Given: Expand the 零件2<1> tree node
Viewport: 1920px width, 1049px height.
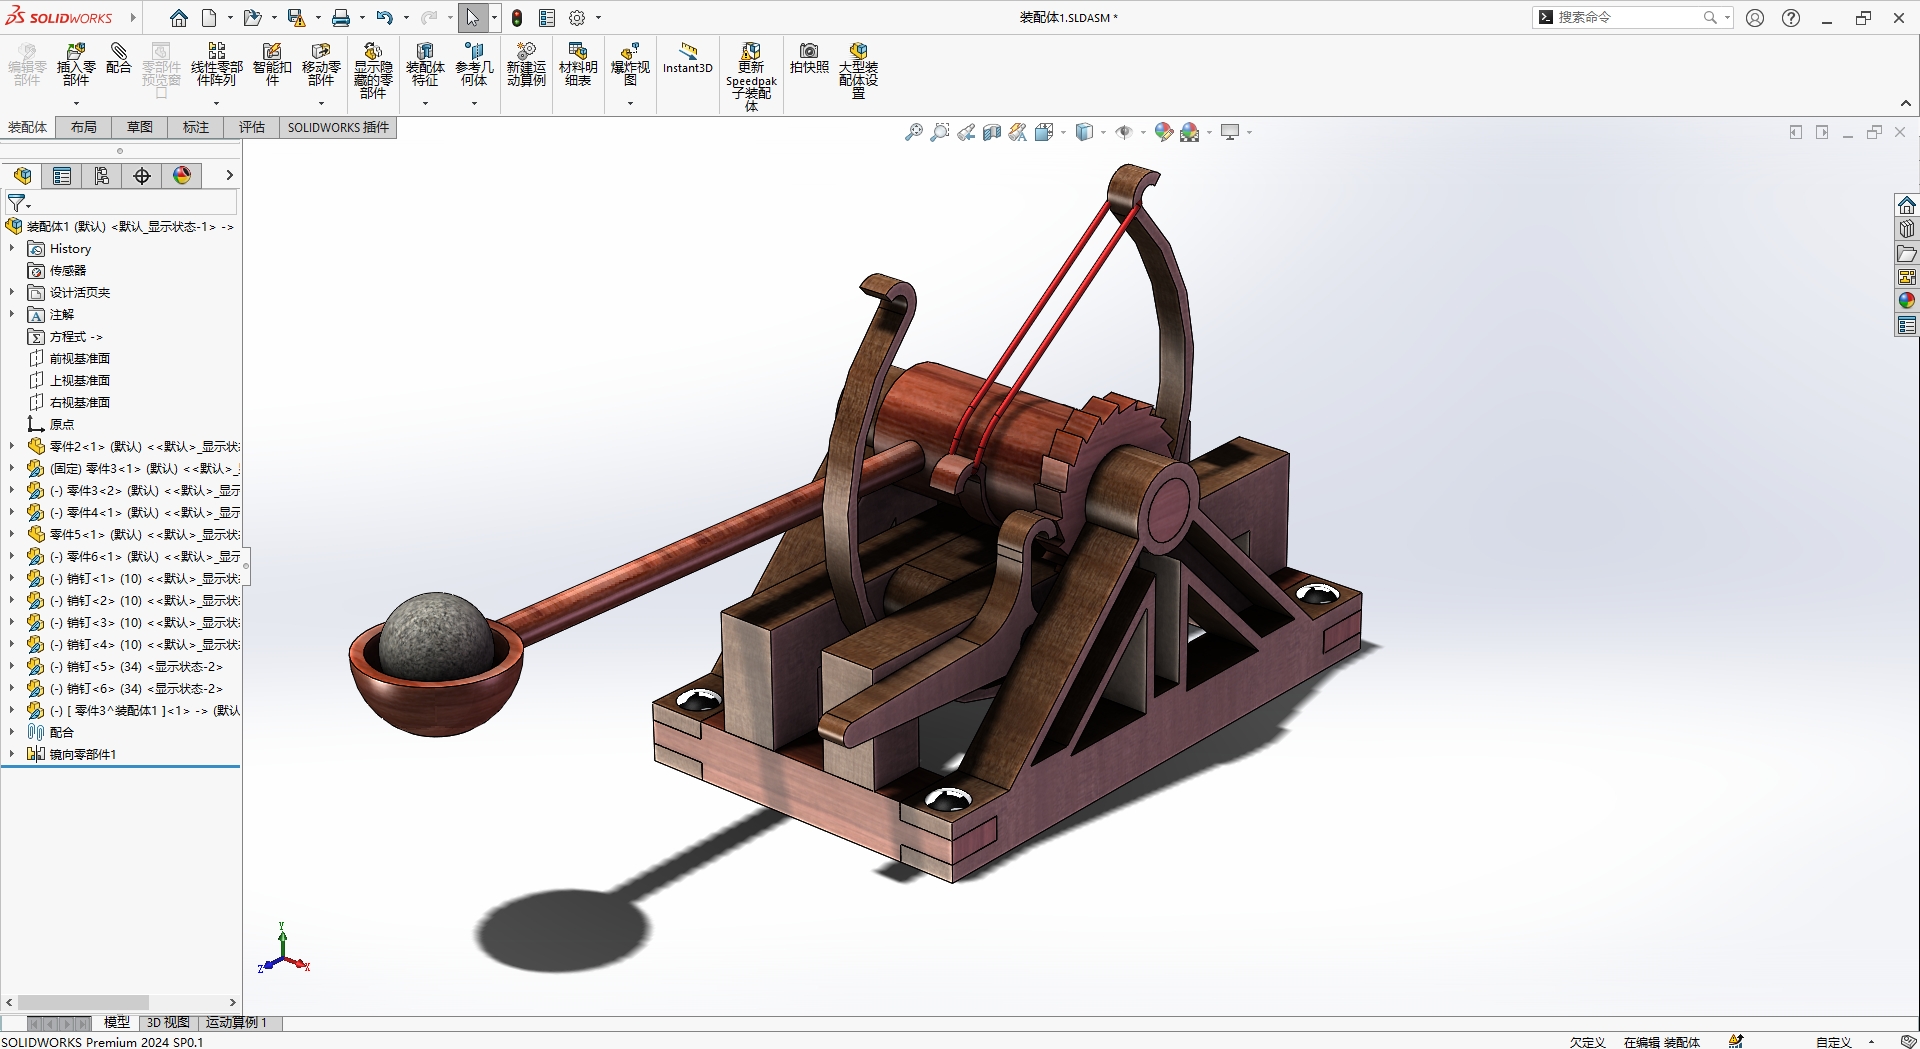Looking at the screenshot, I should 12,446.
